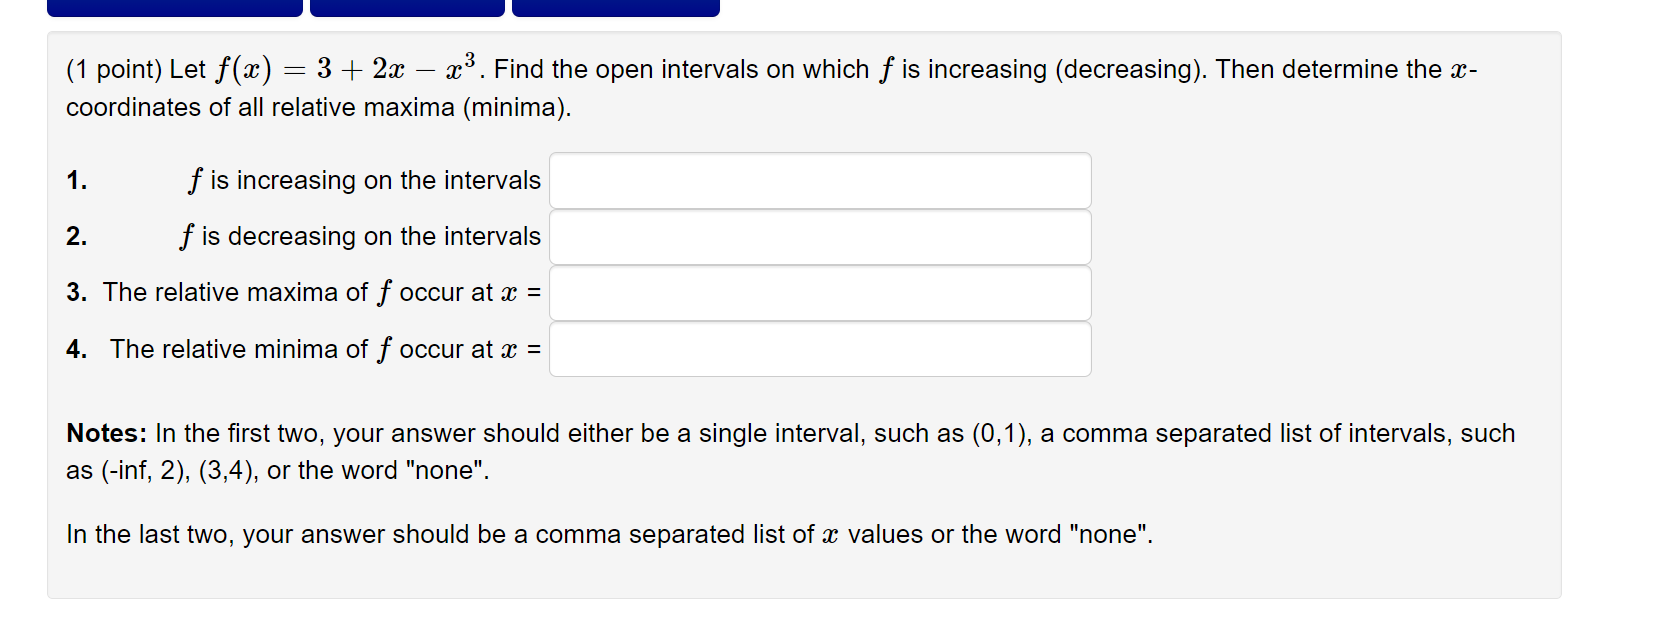Click the phrase f is decreasing on the intervals
This screenshot has width=1657, height=620.
coord(360,237)
